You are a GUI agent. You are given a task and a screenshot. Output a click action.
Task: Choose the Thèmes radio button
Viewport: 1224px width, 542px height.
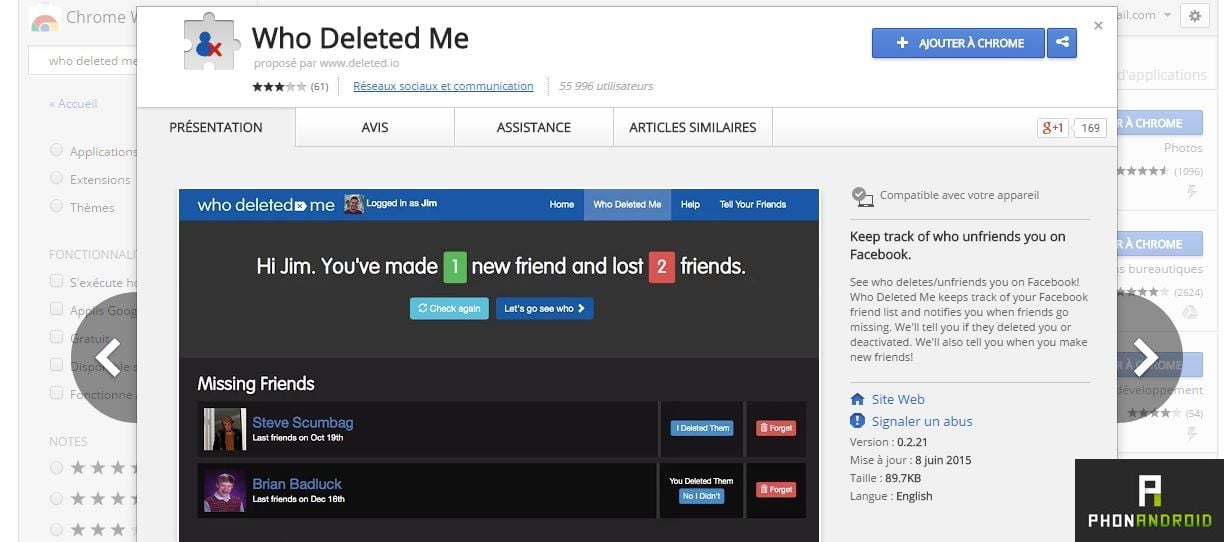click(57, 207)
